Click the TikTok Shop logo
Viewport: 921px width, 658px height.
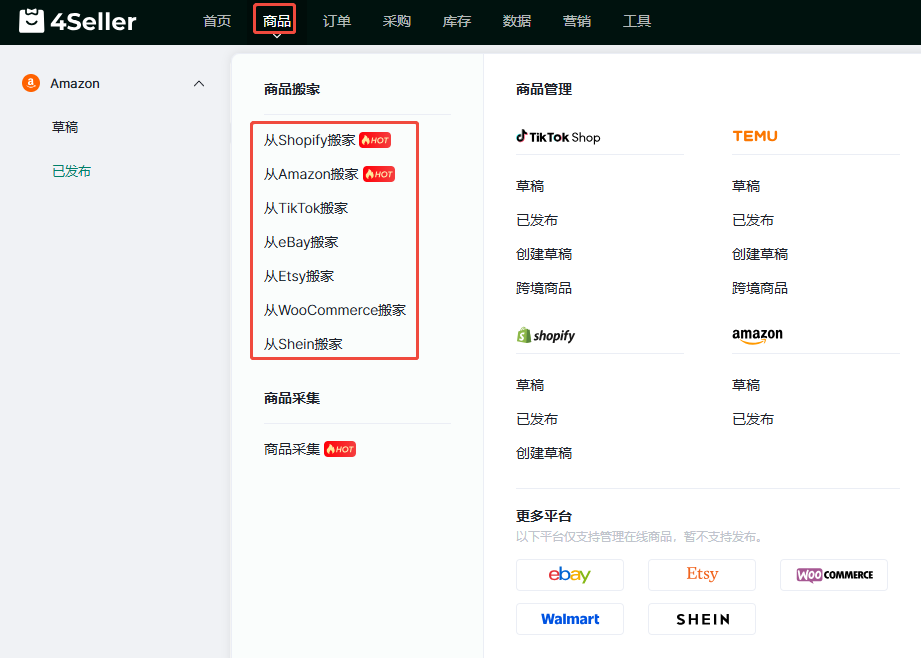[x=558, y=137]
